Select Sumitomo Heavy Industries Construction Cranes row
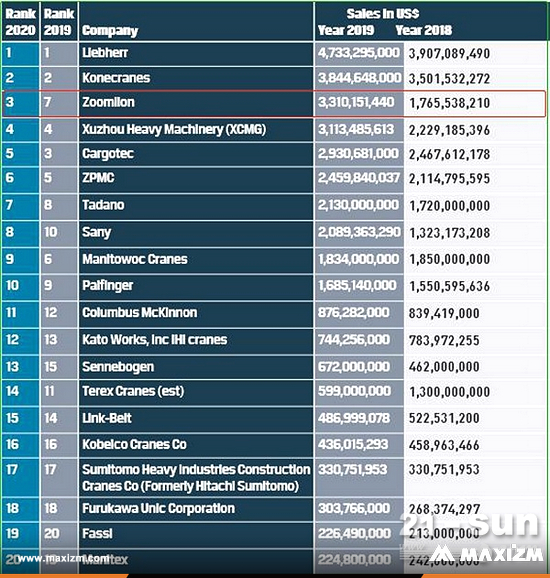550x578 pixels. [x=274, y=477]
